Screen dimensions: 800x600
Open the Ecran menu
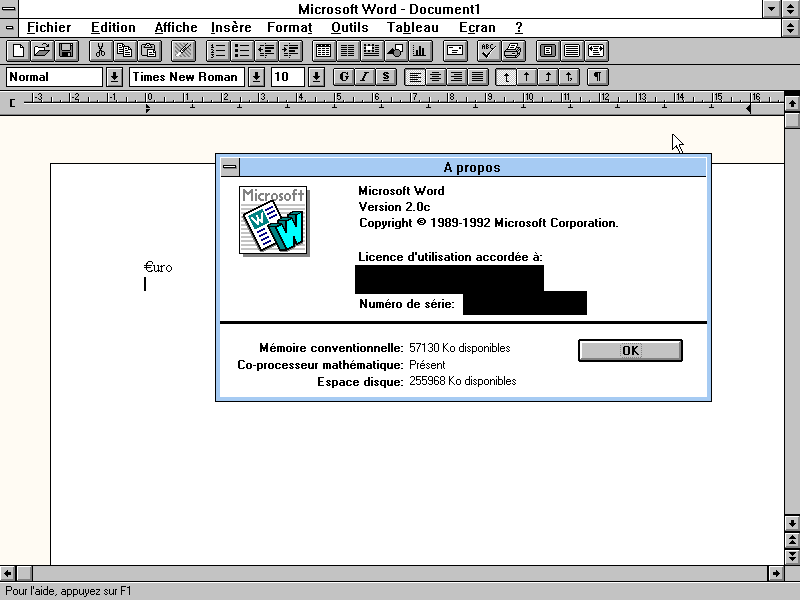tap(477, 28)
